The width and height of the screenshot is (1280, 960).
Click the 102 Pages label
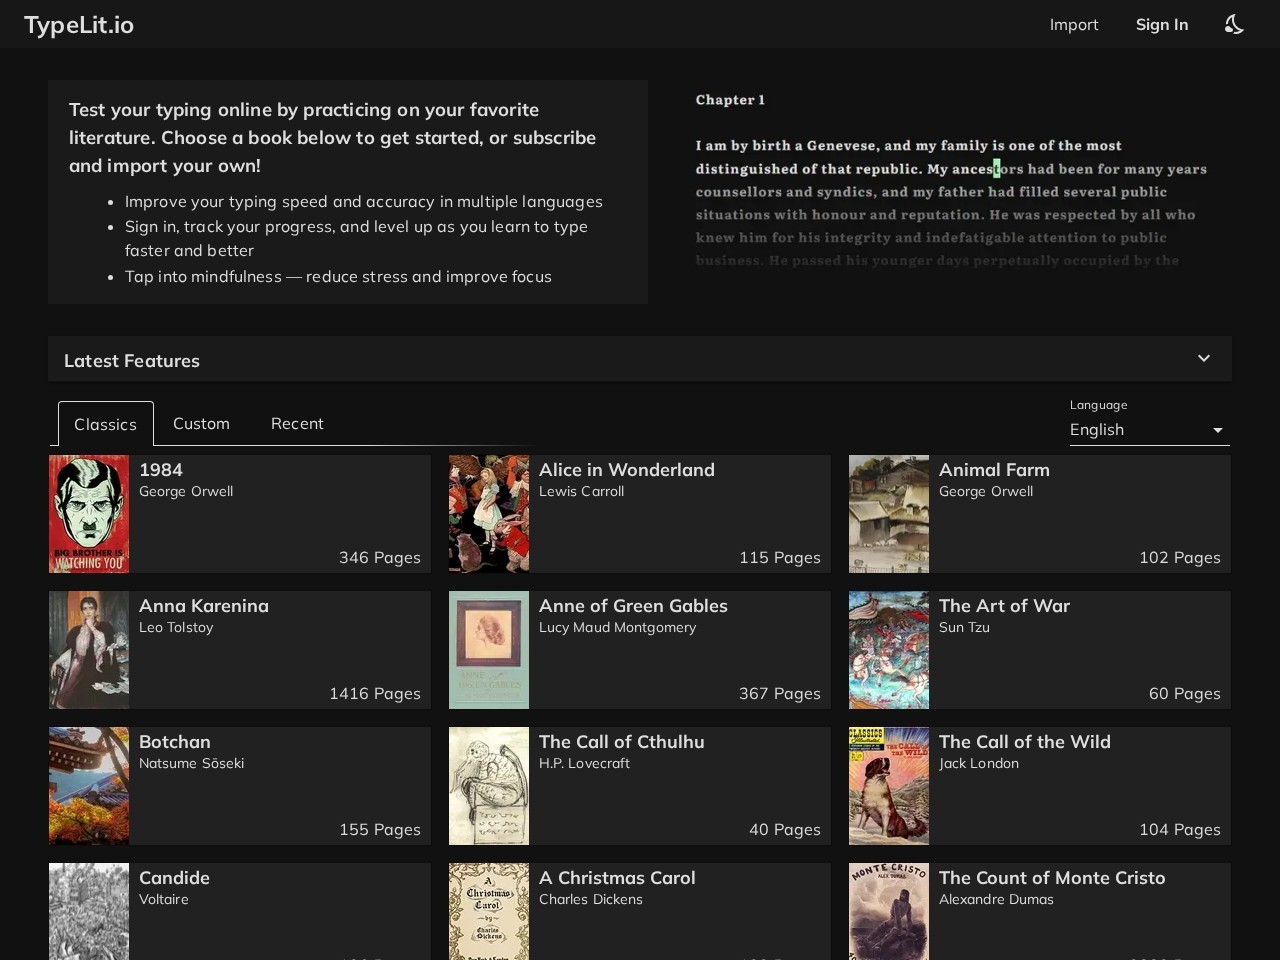coord(1180,558)
